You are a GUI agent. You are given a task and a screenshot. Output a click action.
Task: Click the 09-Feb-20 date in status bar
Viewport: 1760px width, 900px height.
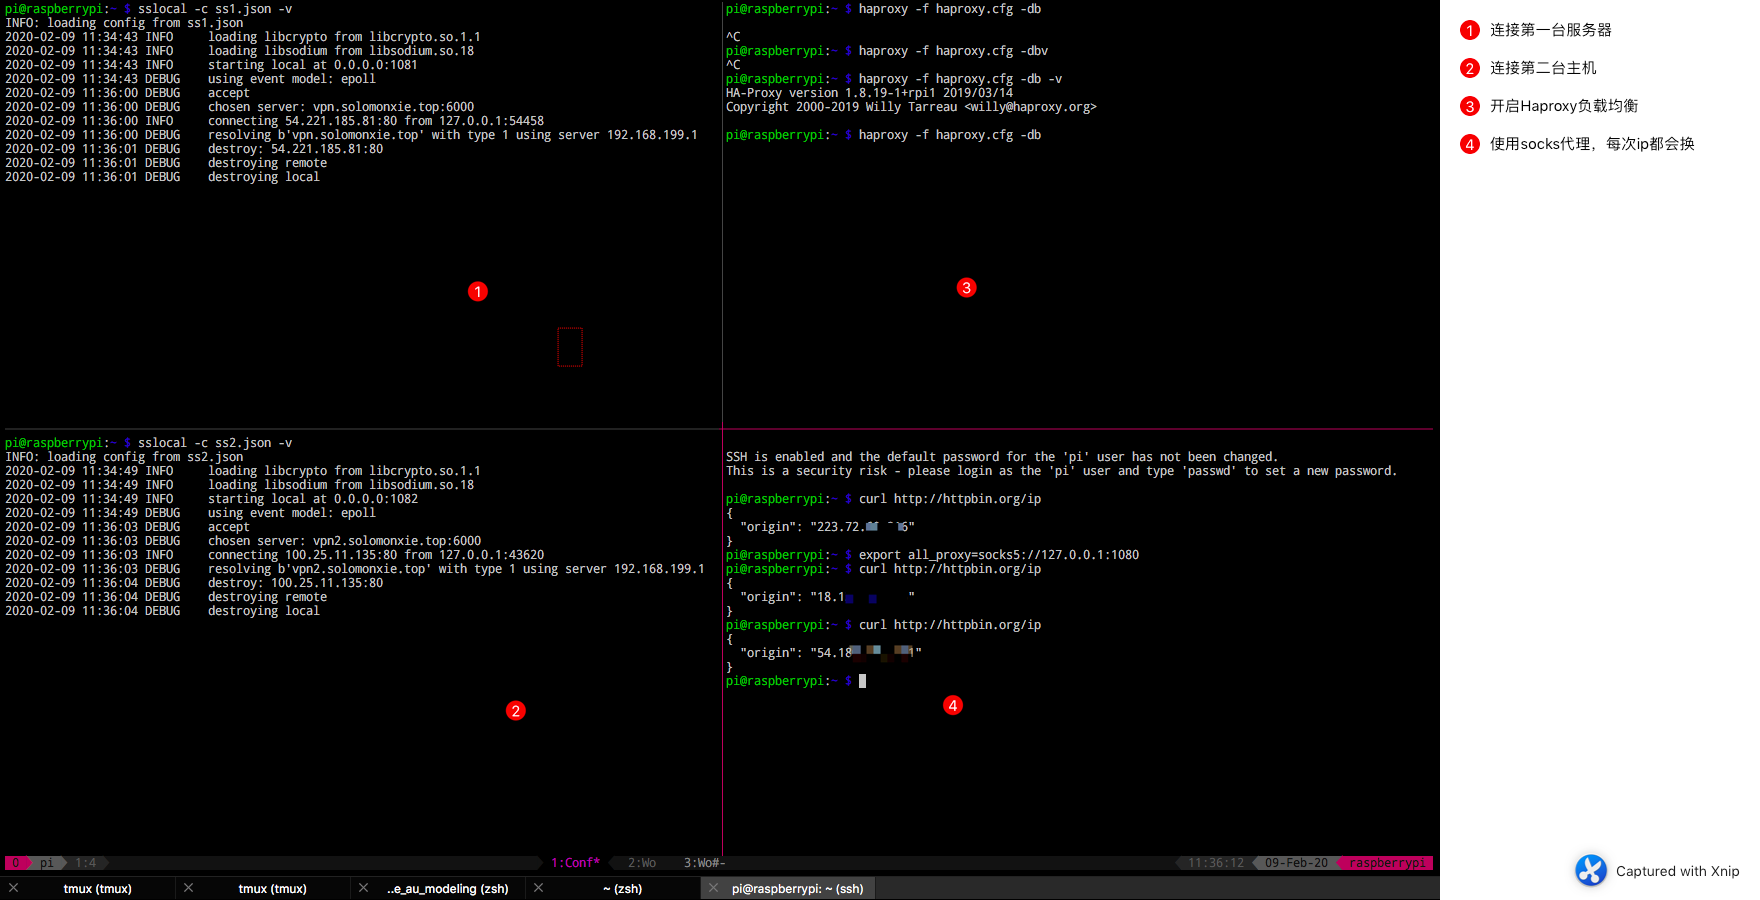click(1296, 863)
